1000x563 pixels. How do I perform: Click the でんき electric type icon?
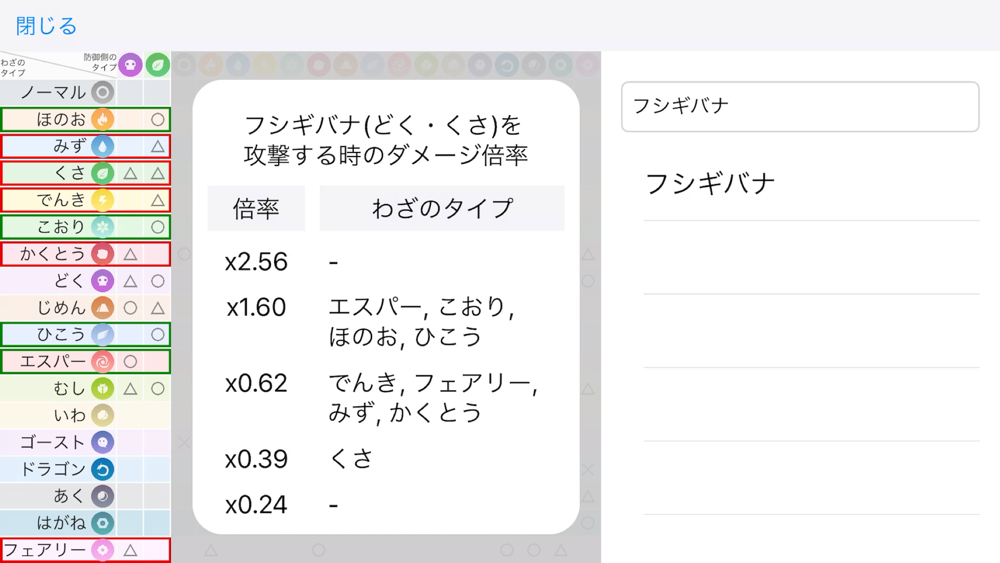pos(102,200)
